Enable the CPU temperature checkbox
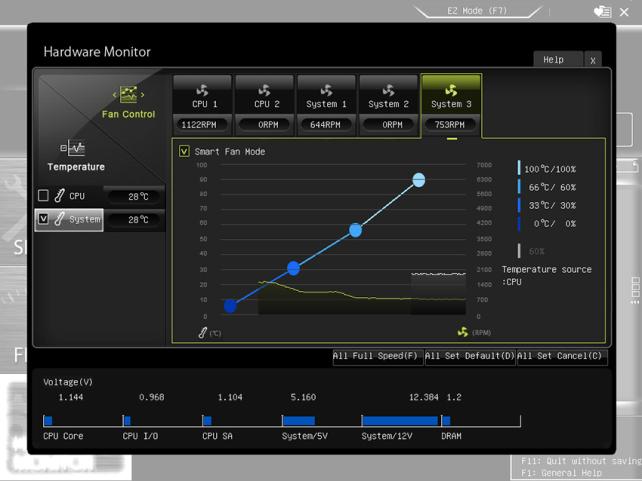The image size is (642, 481). click(43, 196)
